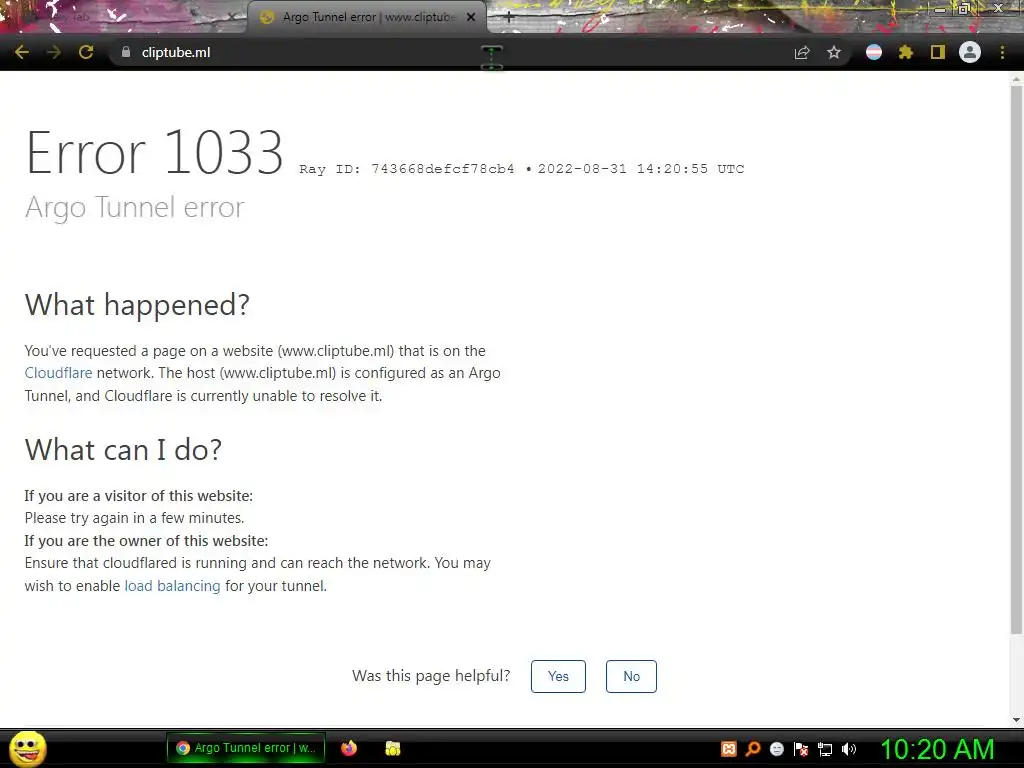Answer Yes to page helpful question

558,677
